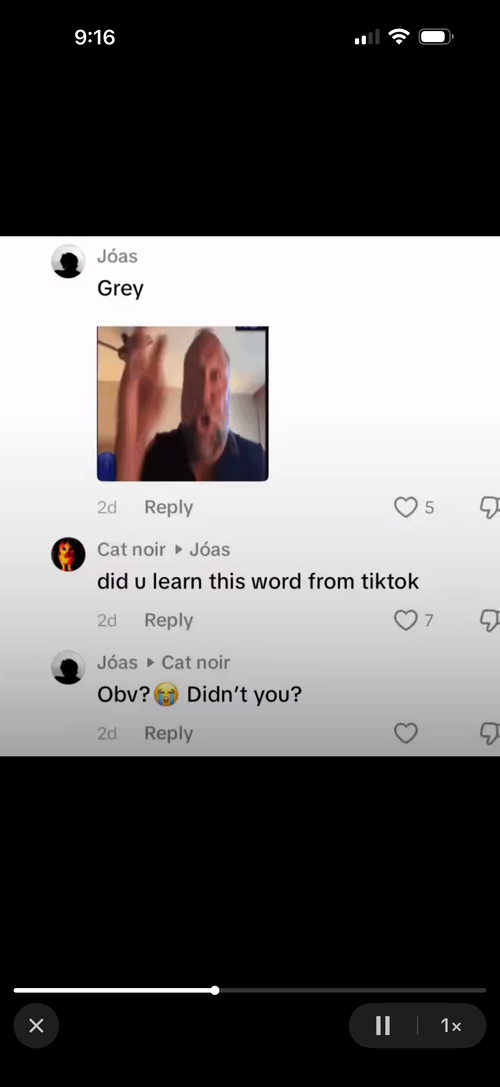Open Jóas's profile avatar beside "Grey"

pos(68,261)
